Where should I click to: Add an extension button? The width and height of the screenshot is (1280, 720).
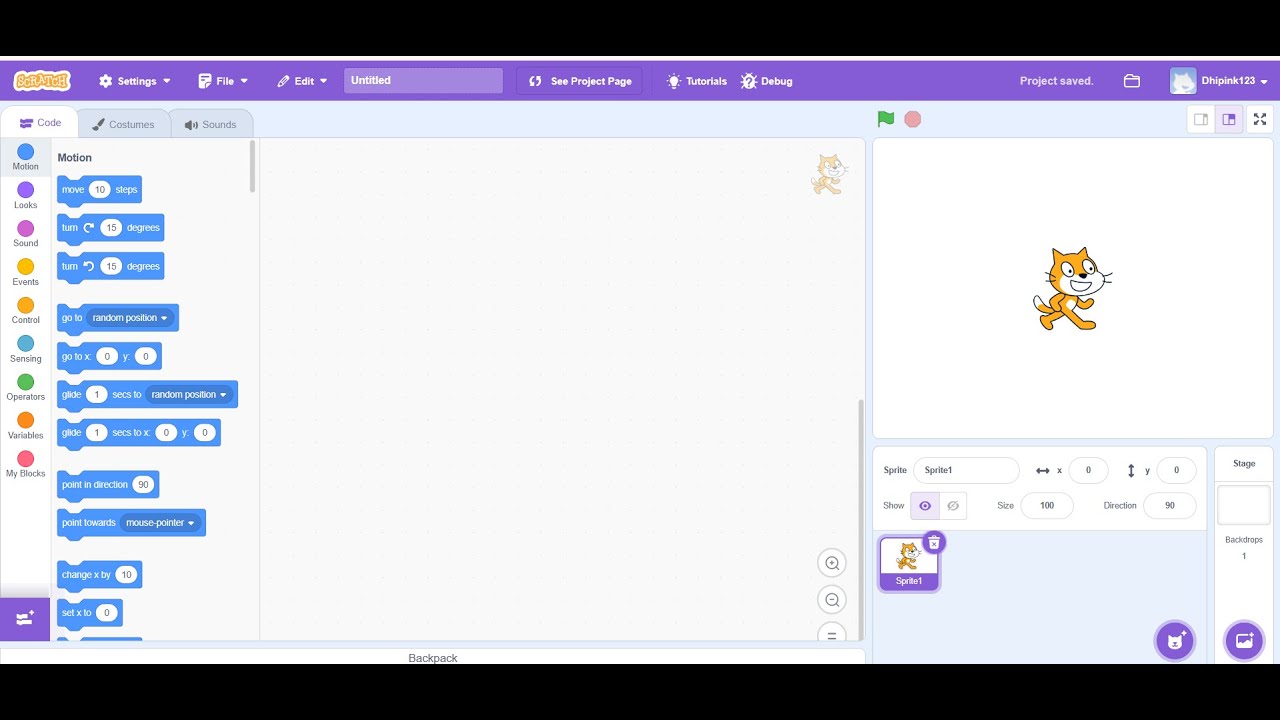coord(25,618)
